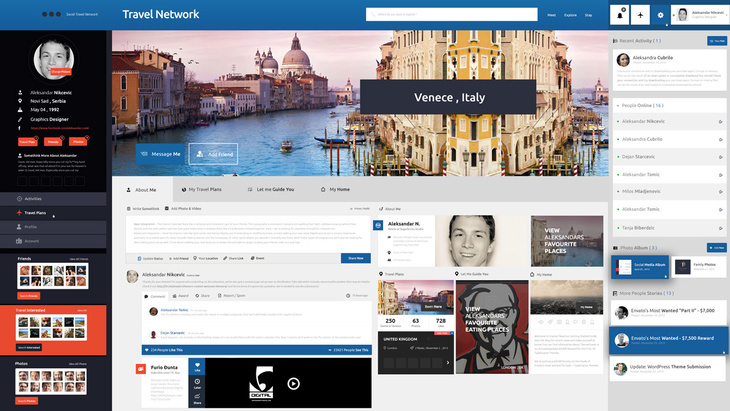
Task: Click the Photo Album add button
Action: click(717, 248)
